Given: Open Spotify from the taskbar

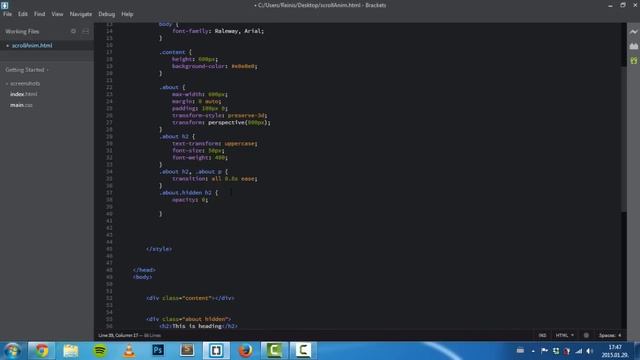Looking at the screenshot, I should tap(100, 350).
